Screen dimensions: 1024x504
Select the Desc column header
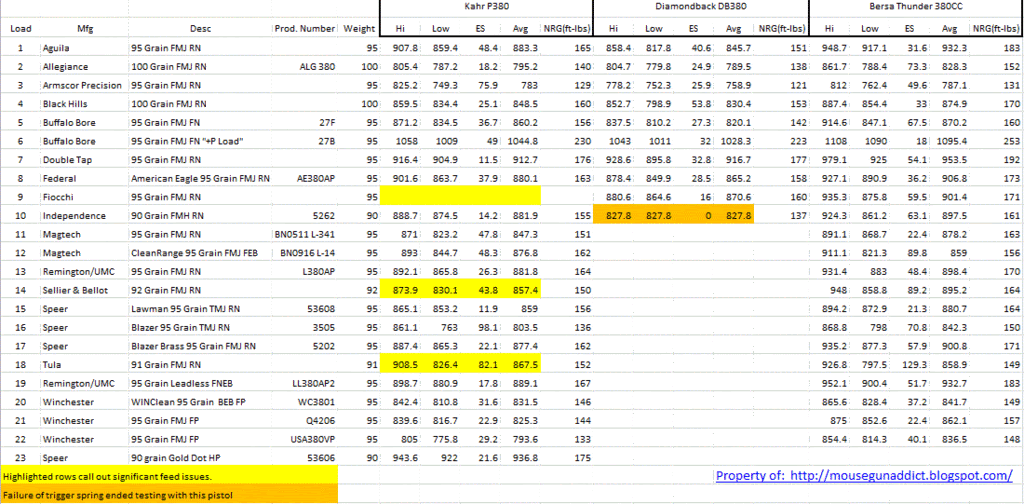tap(200, 29)
